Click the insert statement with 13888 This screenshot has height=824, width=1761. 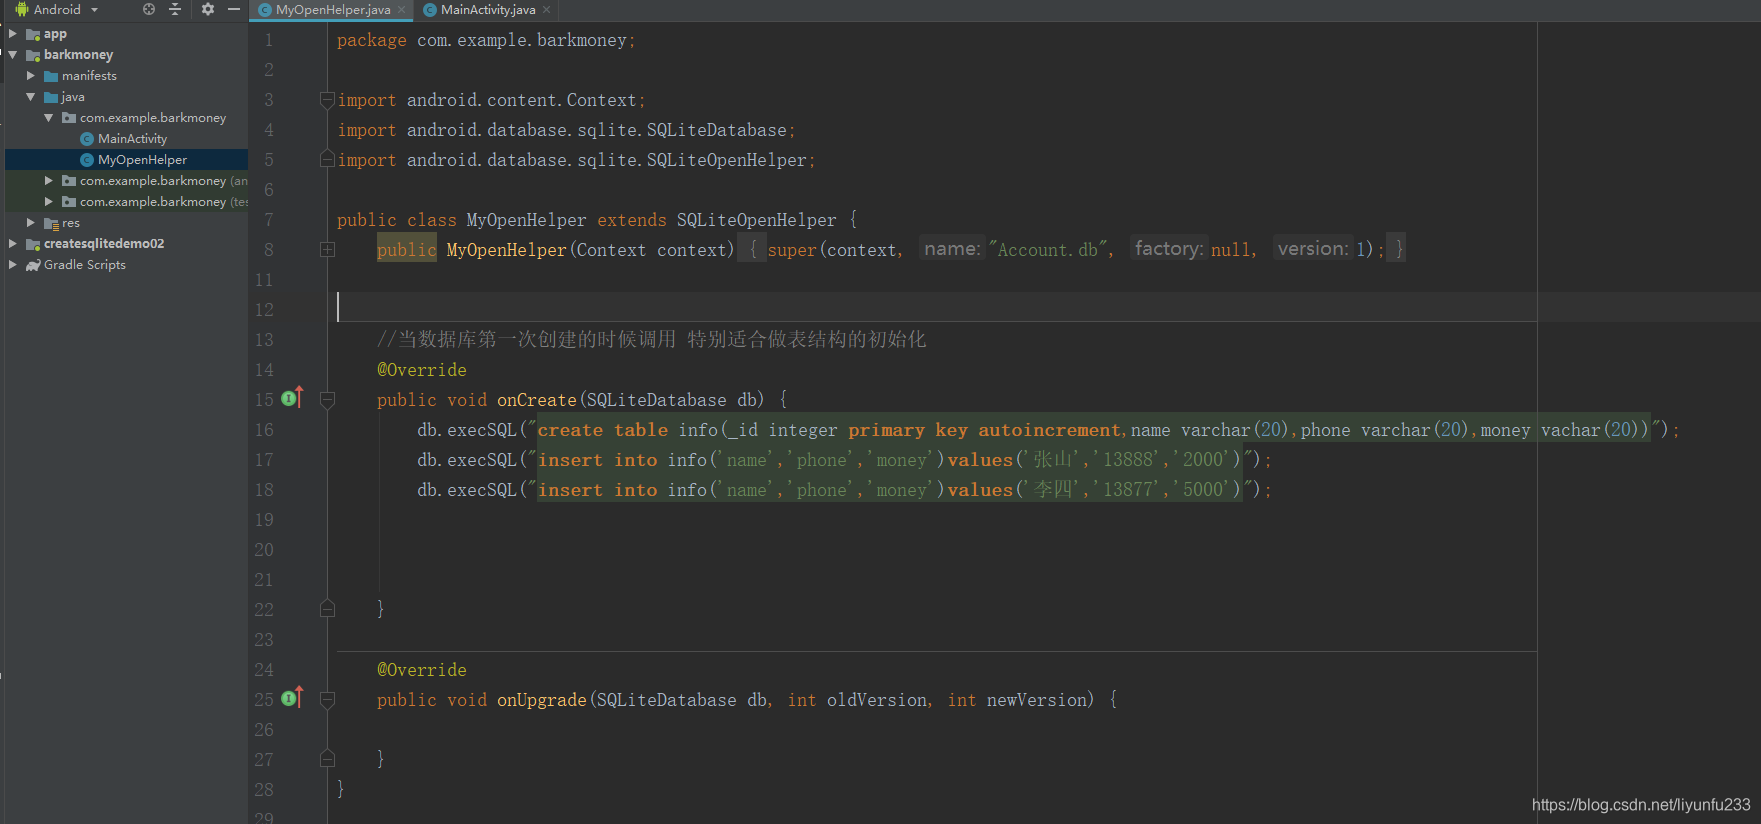(890, 460)
